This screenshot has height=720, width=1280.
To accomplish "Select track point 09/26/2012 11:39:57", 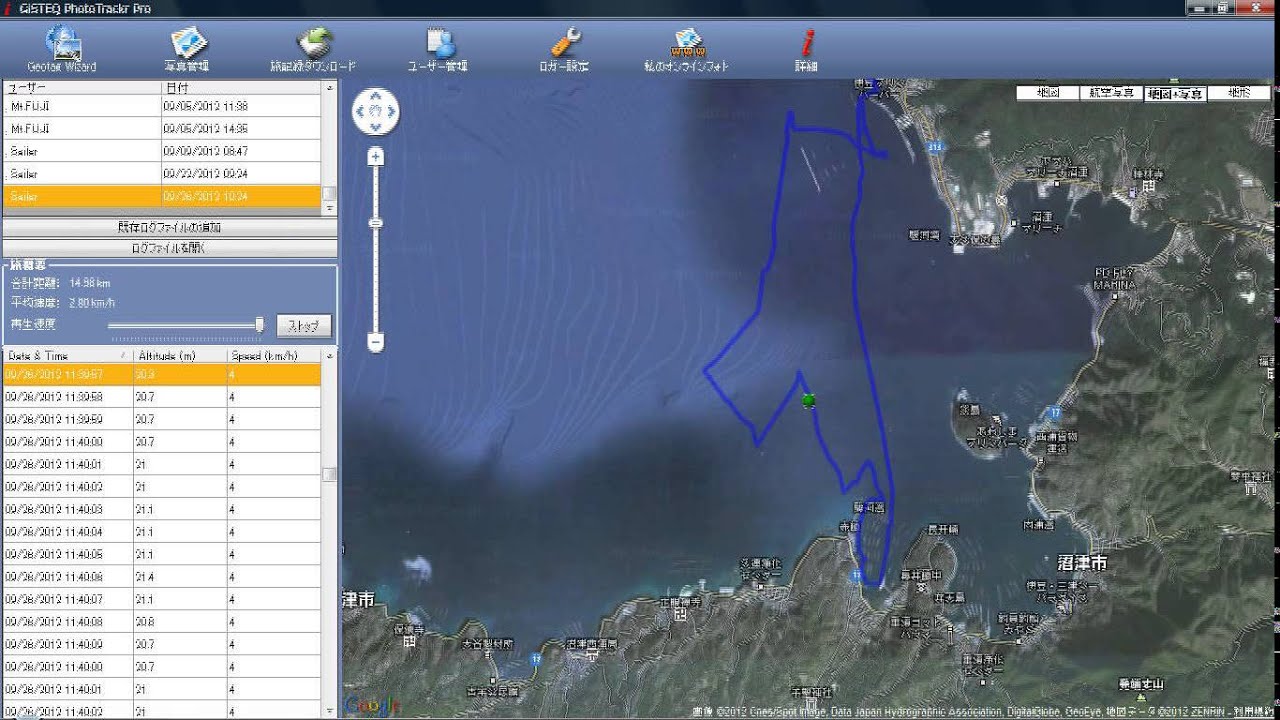I will click(x=162, y=374).
